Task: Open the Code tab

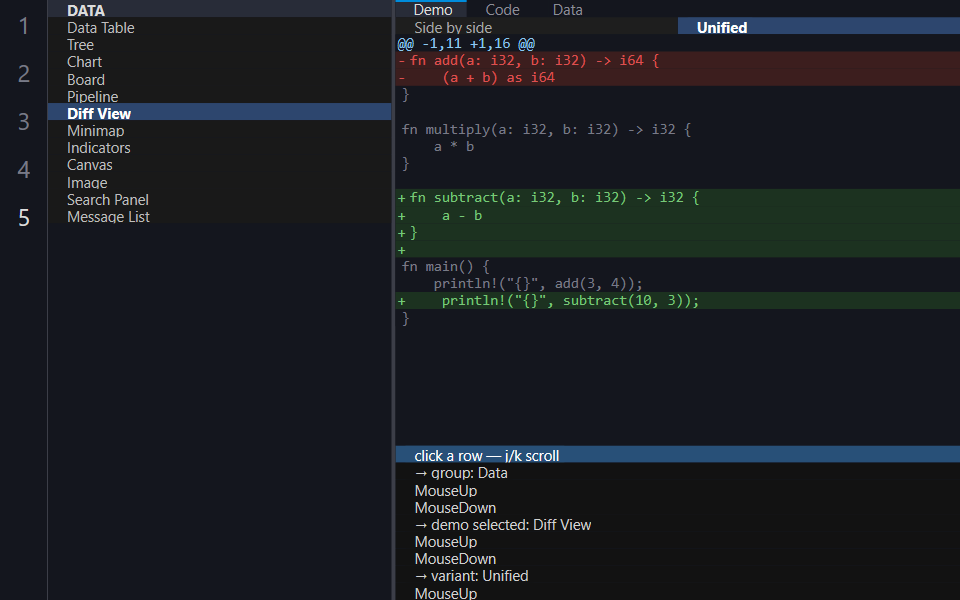Action: (502, 10)
